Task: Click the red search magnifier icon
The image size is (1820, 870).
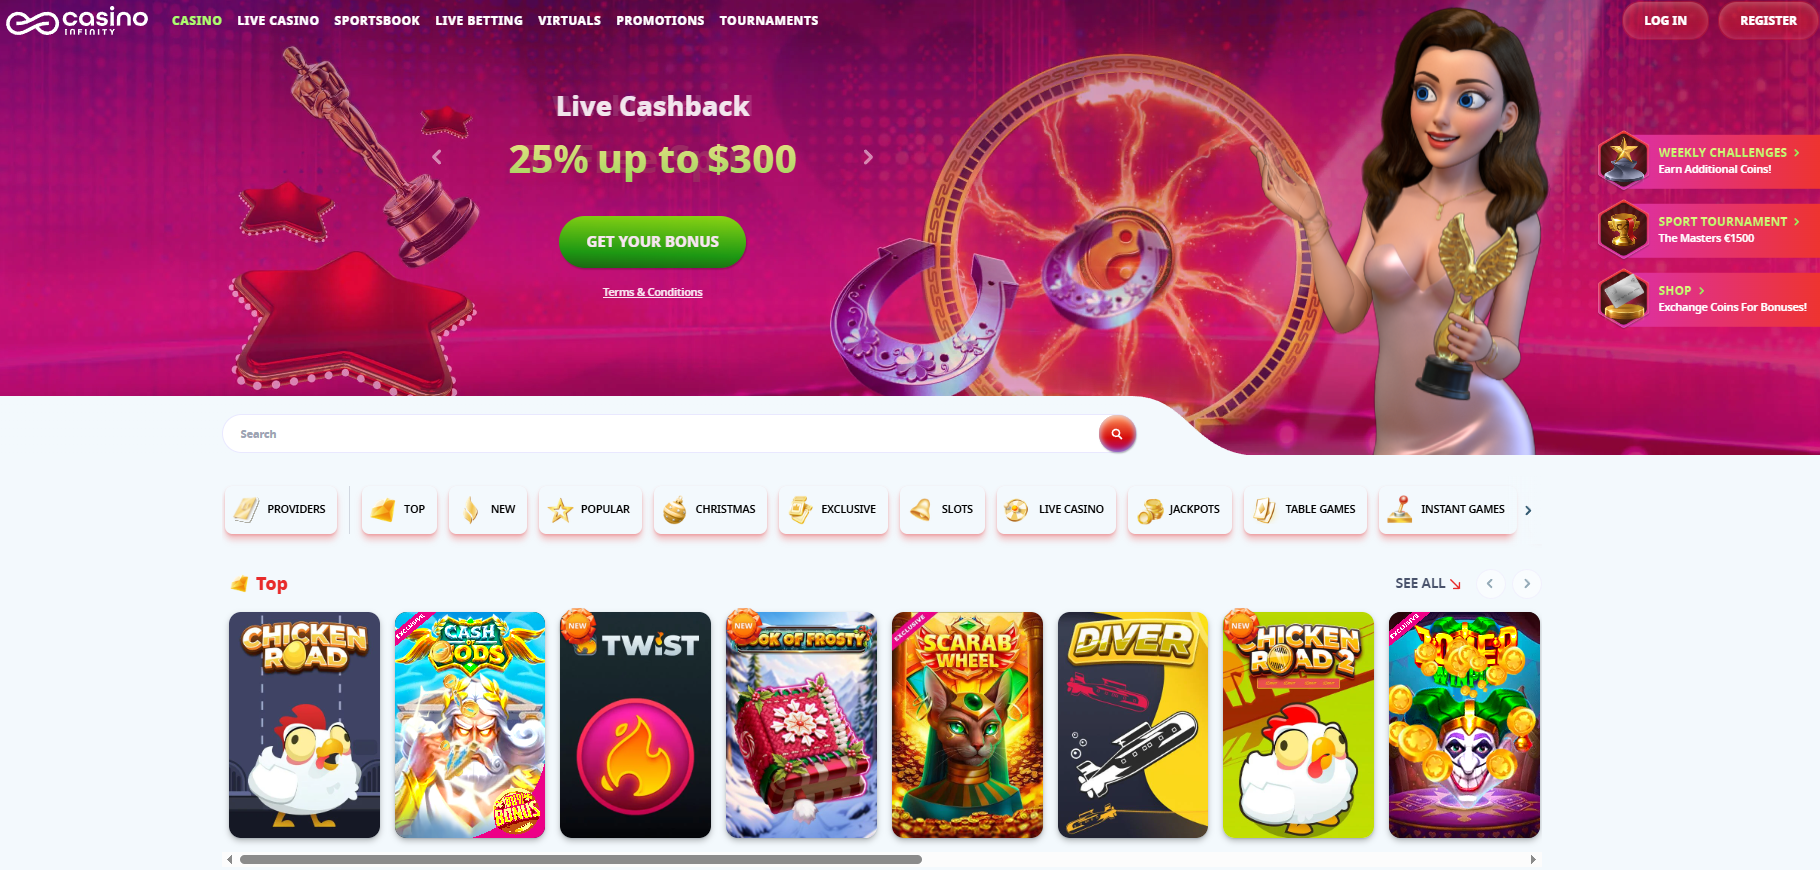Action: 1117,434
